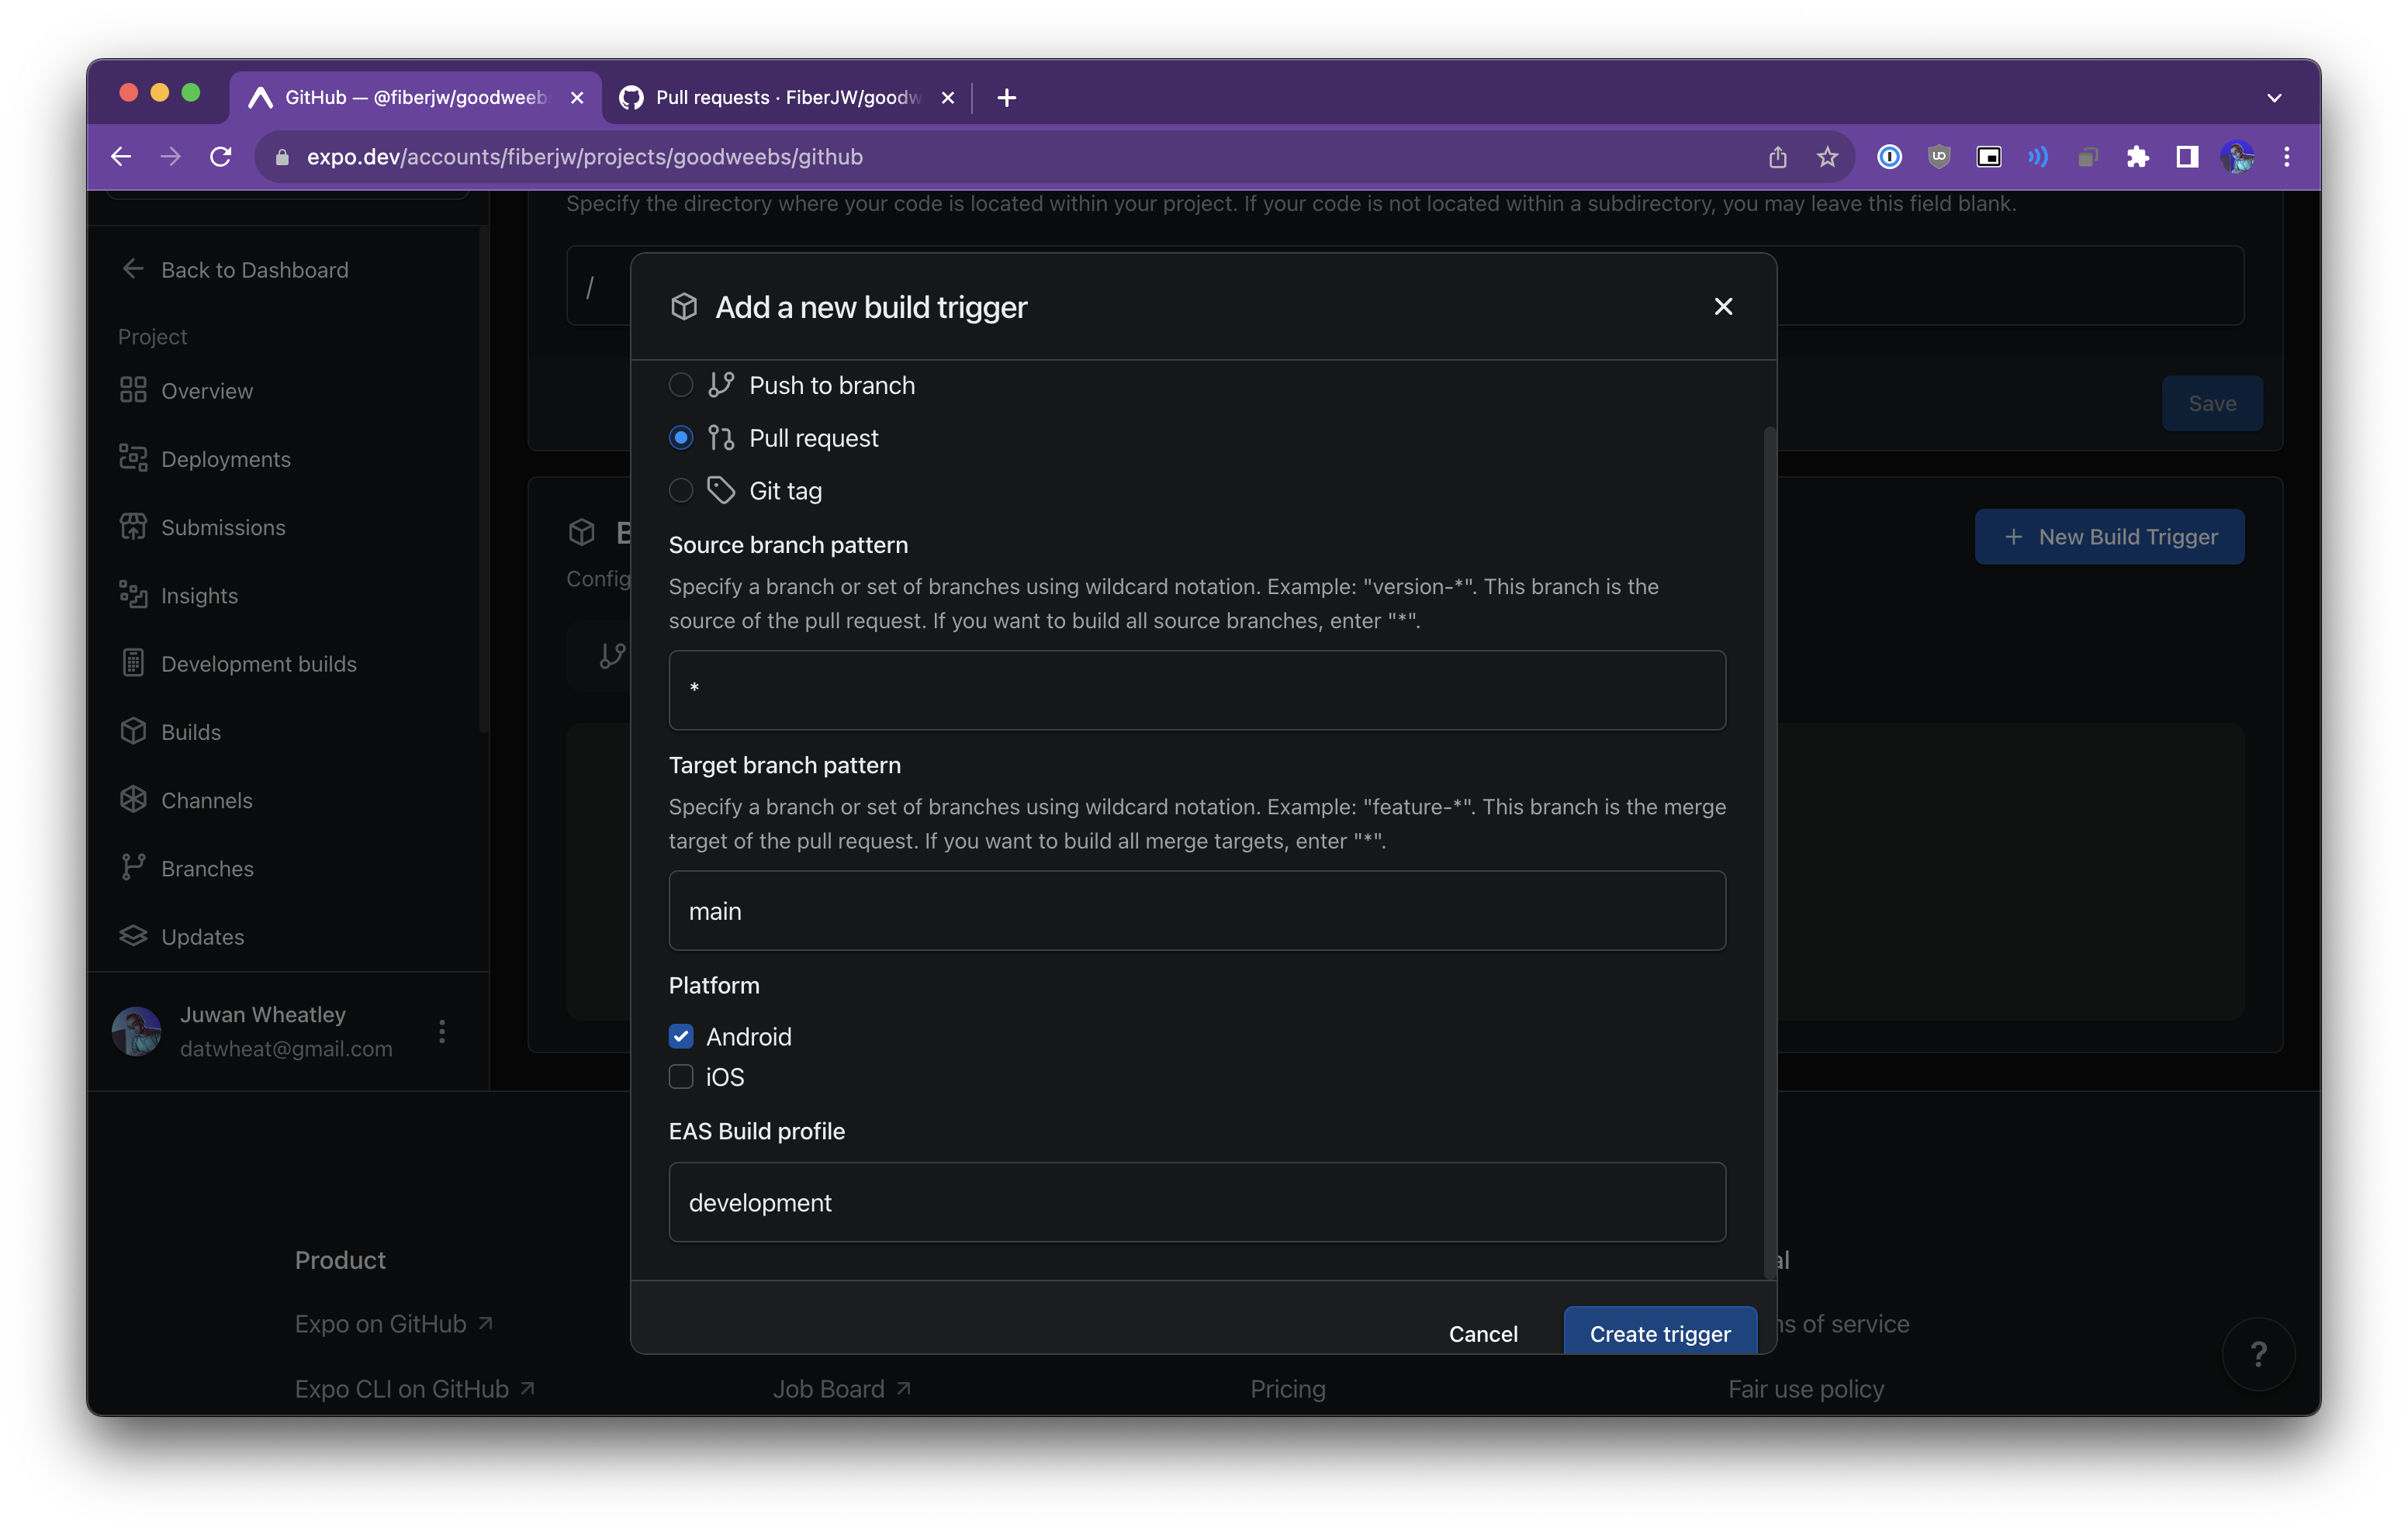The width and height of the screenshot is (2408, 1531).
Task: Open the Chrome three-dot menu
Action: click(x=2287, y=157)
